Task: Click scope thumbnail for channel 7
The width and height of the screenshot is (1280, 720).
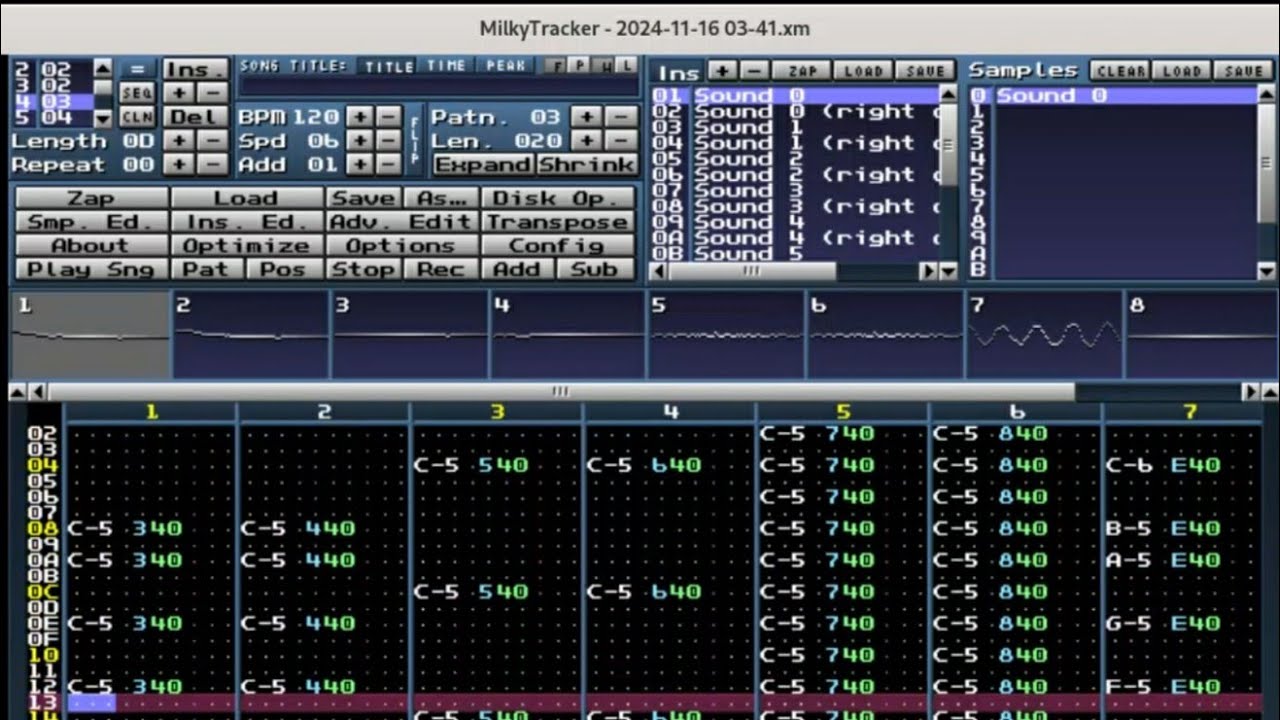Action: (1044, 335)
